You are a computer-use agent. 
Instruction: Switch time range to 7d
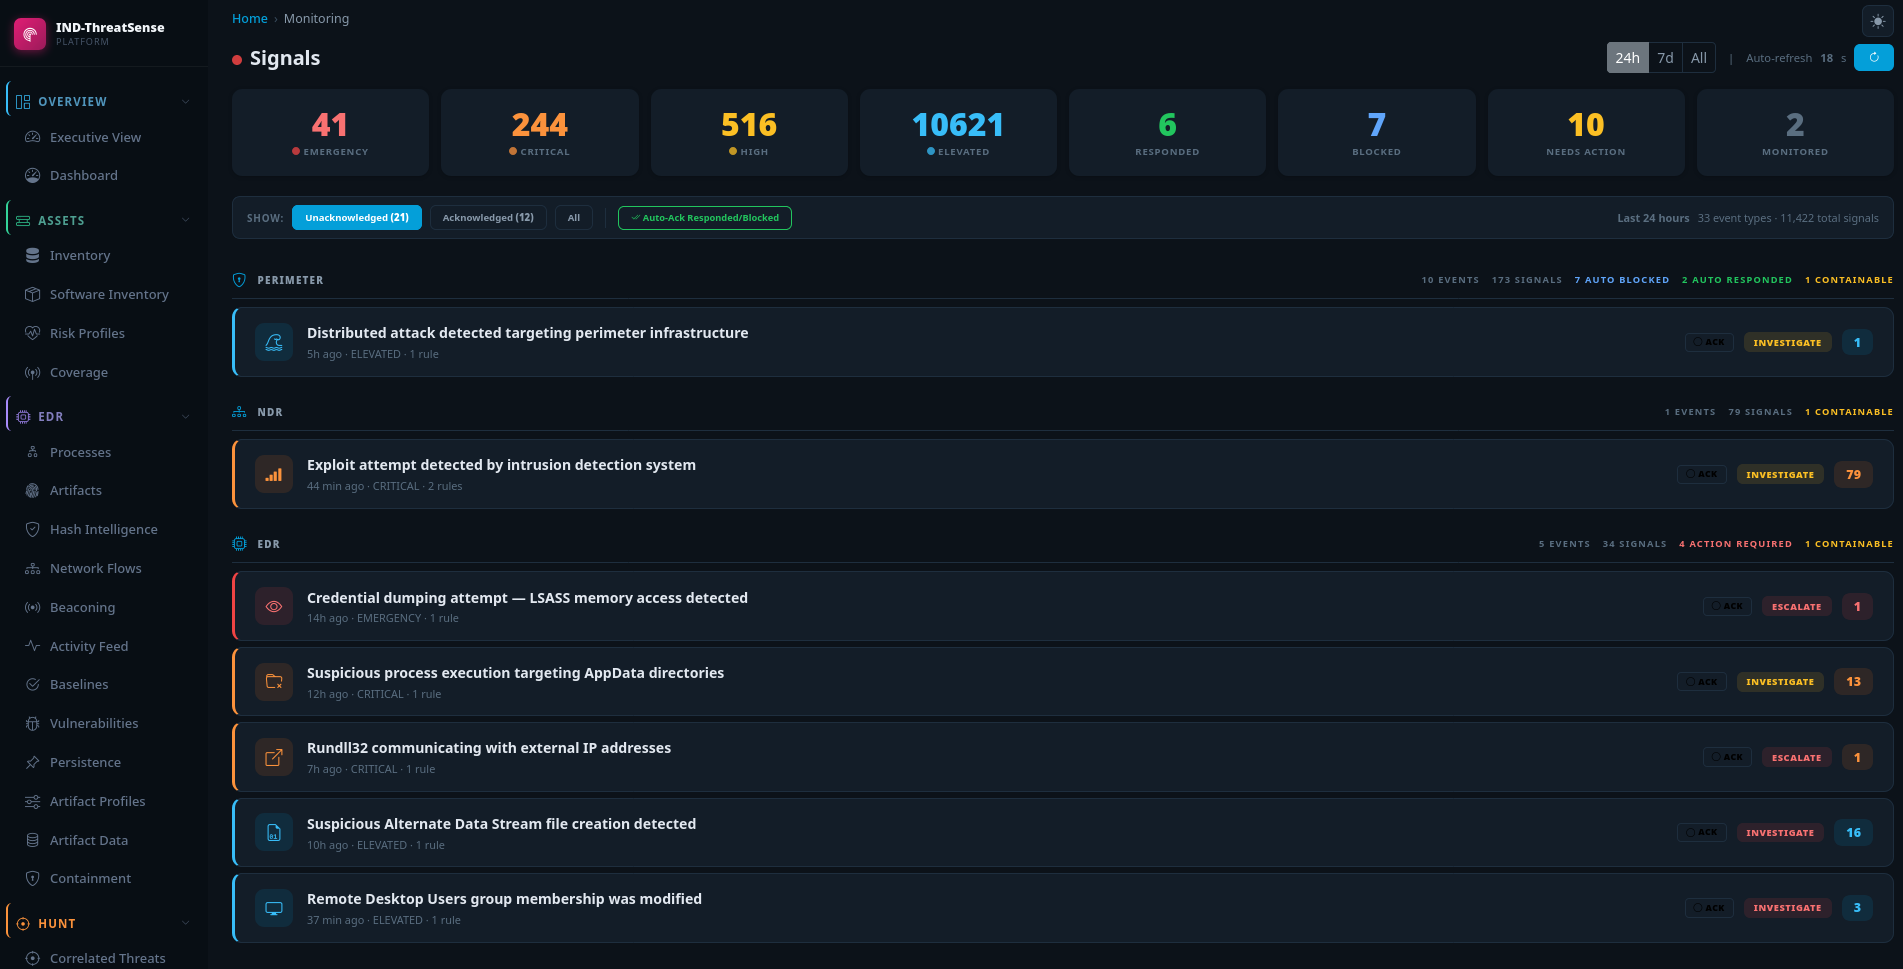tap(1665, 58)
